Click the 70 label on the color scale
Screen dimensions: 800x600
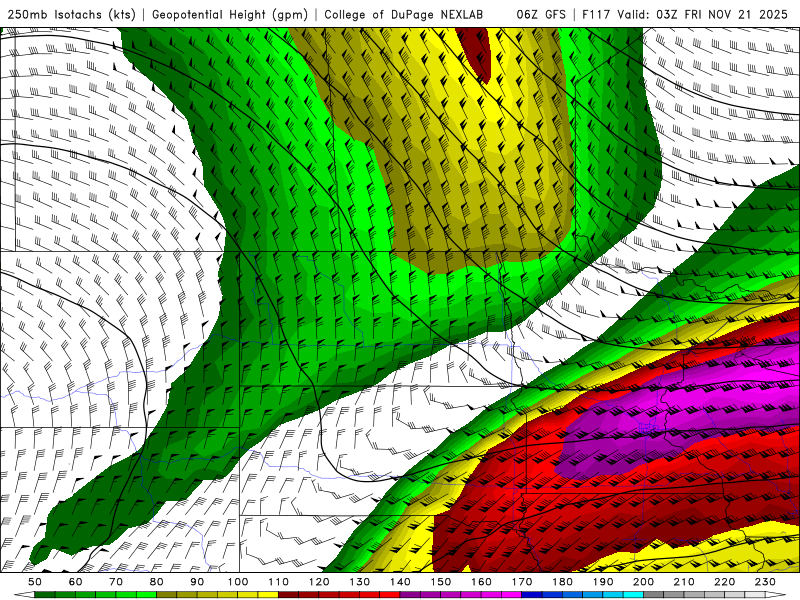point(116,582)
